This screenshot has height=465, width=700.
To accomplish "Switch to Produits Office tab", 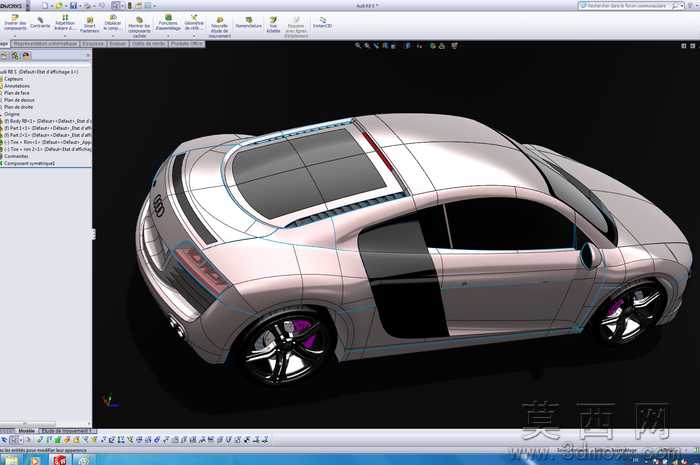I will (x=187, y=44).
